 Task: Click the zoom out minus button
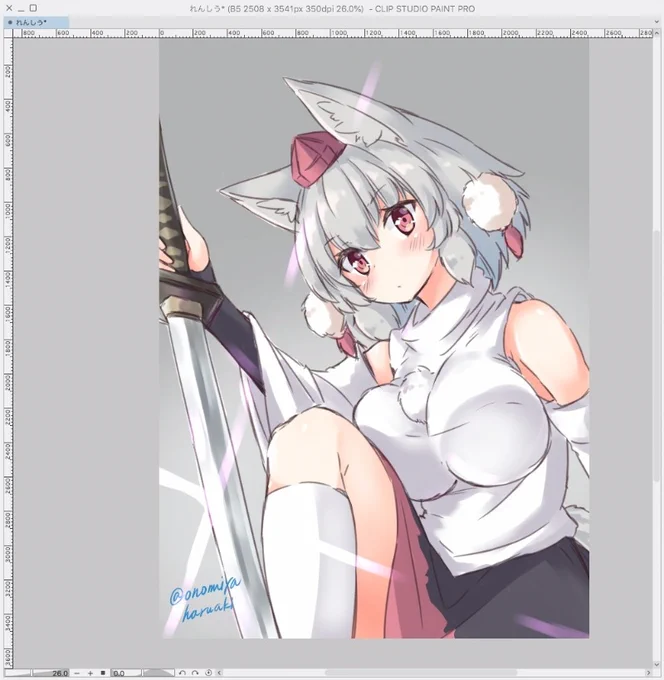77,673
